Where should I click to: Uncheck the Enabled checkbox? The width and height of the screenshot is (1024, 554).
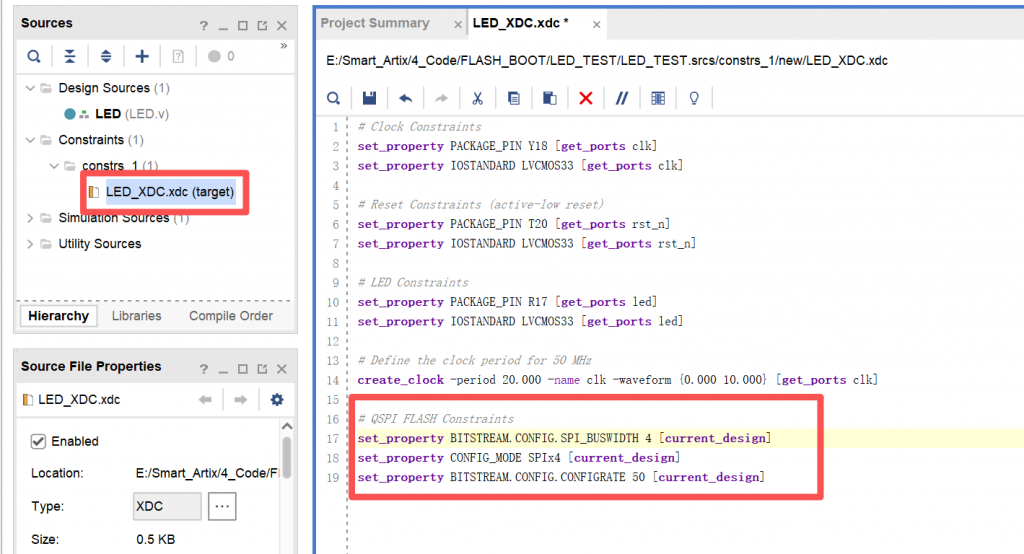point(39,441)
